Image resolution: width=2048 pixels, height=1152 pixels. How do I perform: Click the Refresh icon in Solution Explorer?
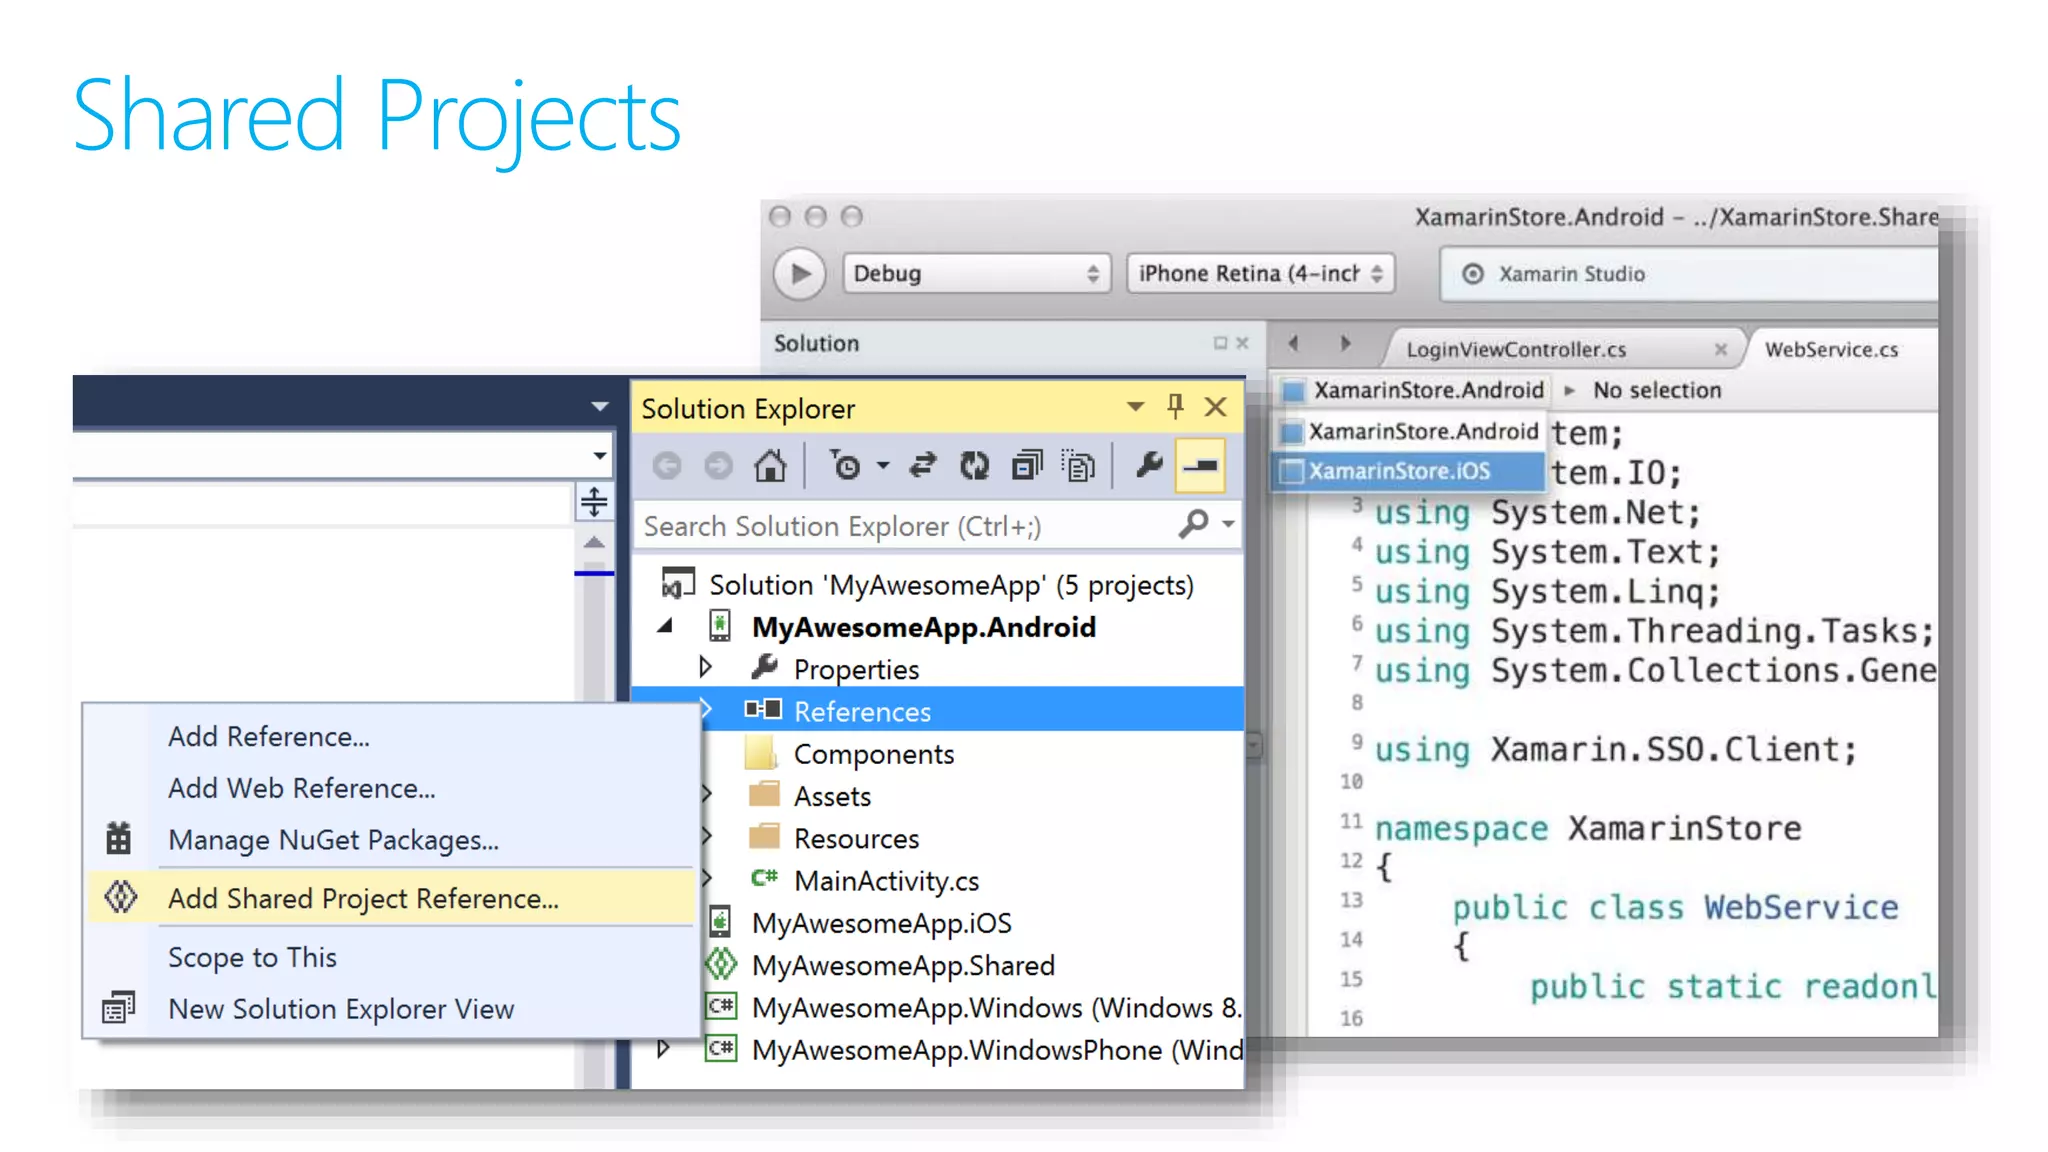tap(974, 466)
